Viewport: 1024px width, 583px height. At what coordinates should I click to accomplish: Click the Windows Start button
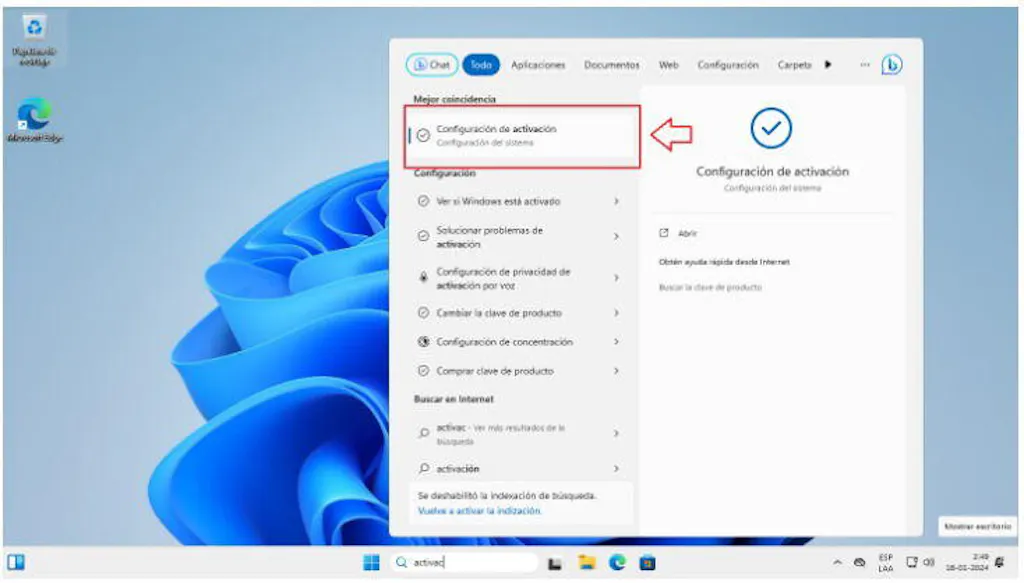tap(371, 563)
